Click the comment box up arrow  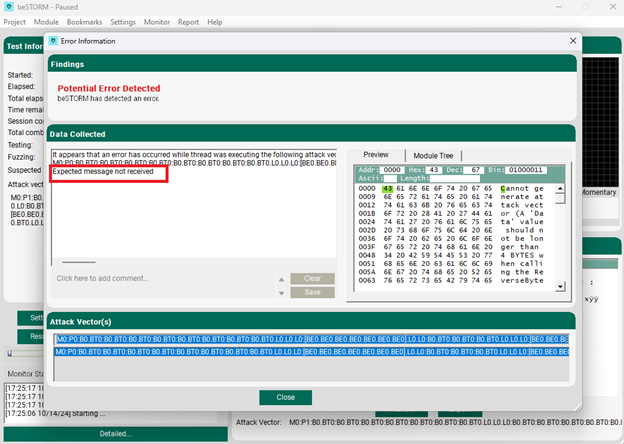coord(281,280)
